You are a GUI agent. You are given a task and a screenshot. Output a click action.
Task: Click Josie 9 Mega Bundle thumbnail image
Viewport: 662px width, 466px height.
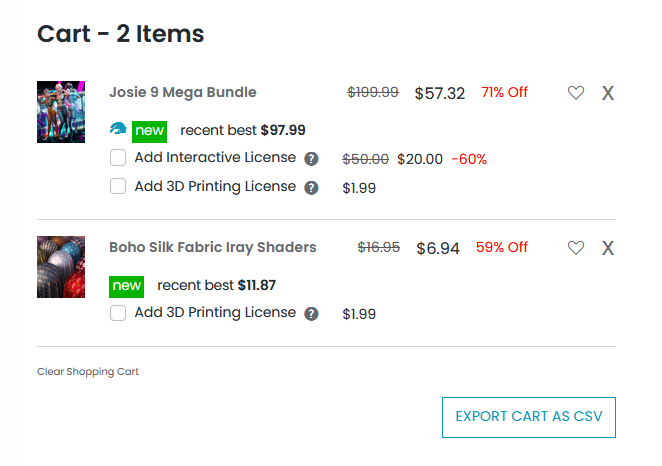[61, 112]
